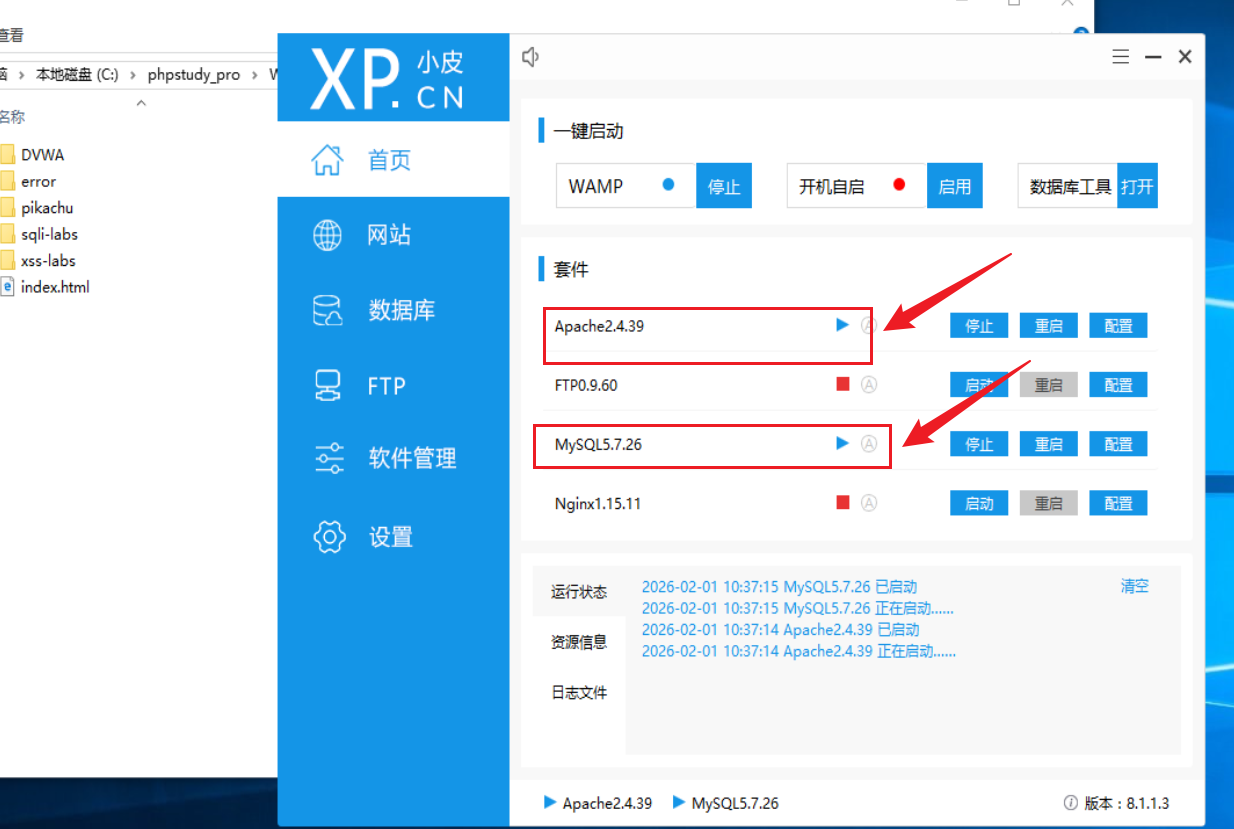The height and width of the screenshot is (829, 1234).
Task: Click version text 8.1.1.3
Action: 1148,803
